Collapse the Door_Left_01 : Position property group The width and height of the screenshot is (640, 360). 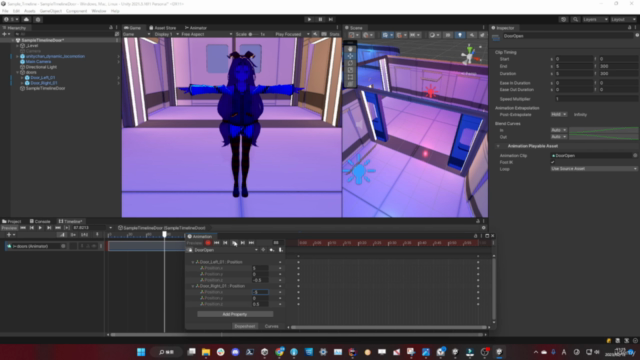pyautogui.click(x=193, y=262)
